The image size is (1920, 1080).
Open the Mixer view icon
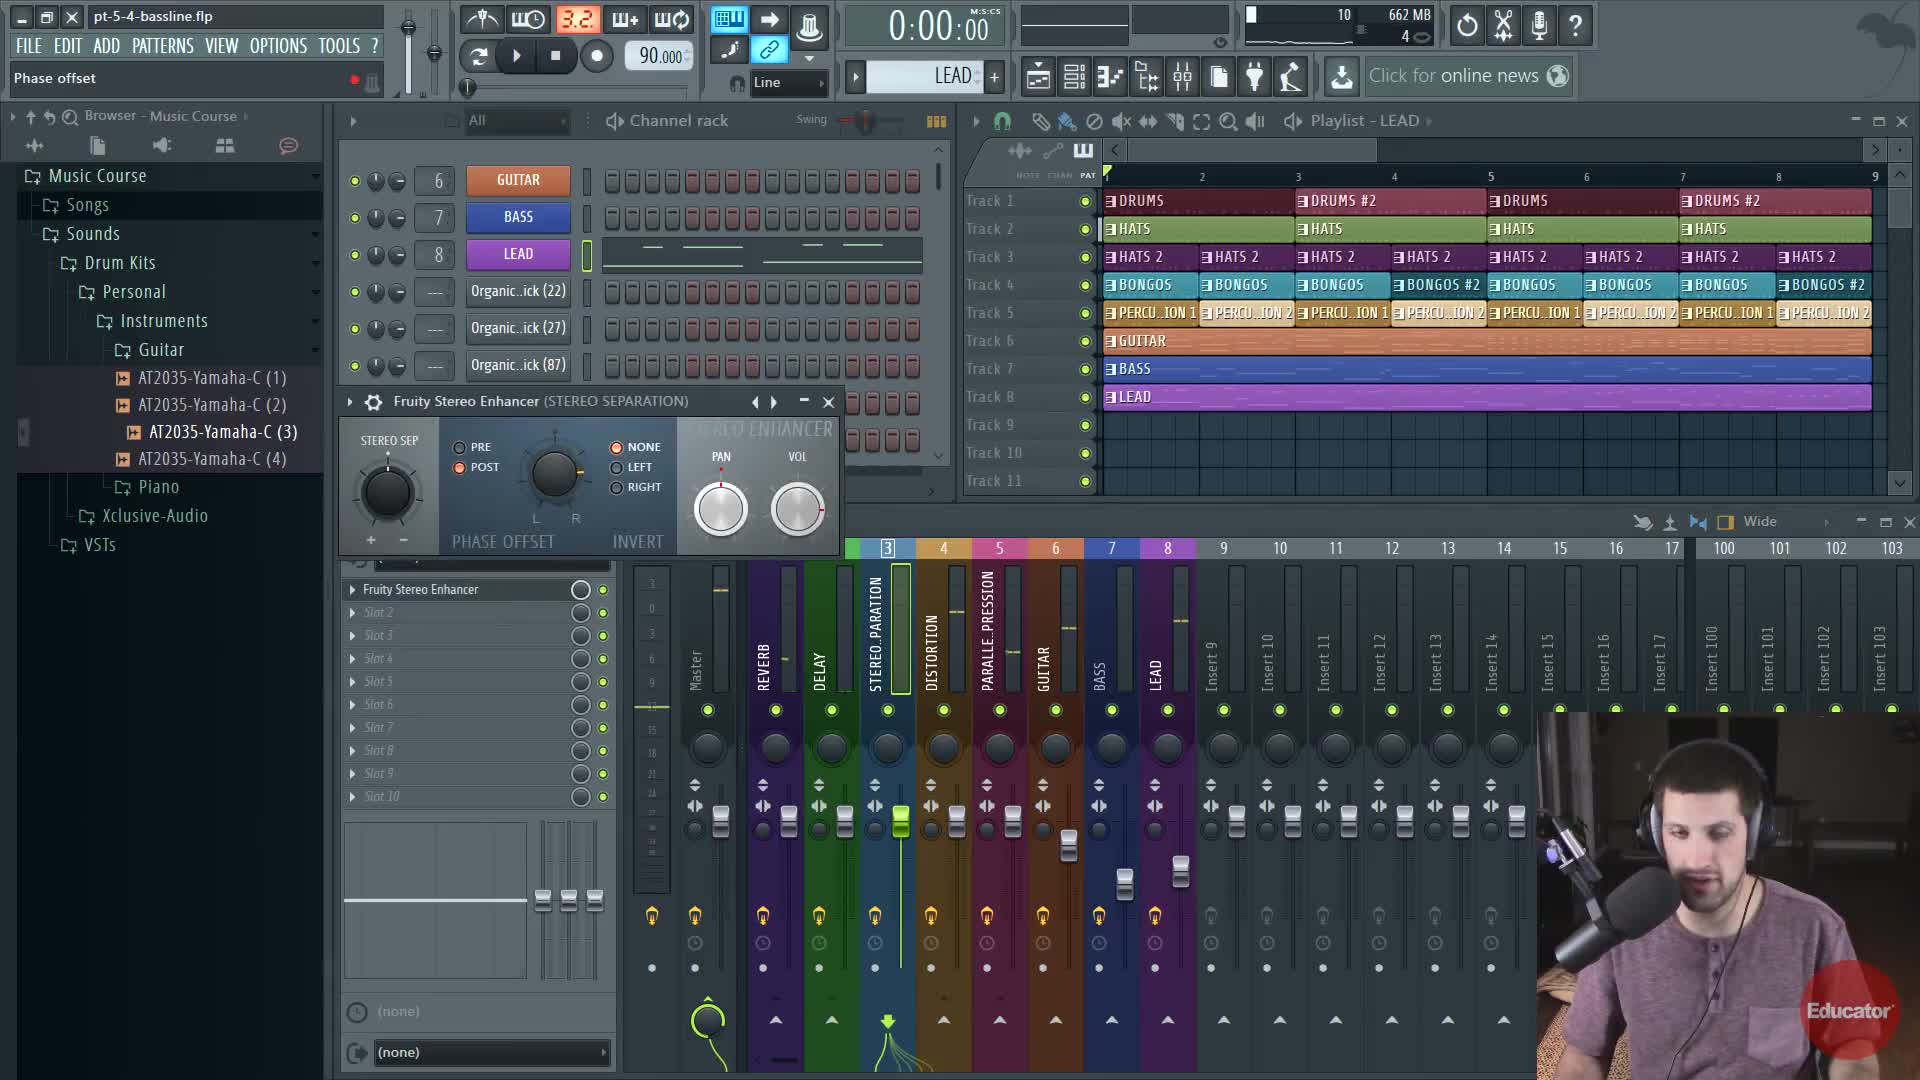click(1182, 76)
